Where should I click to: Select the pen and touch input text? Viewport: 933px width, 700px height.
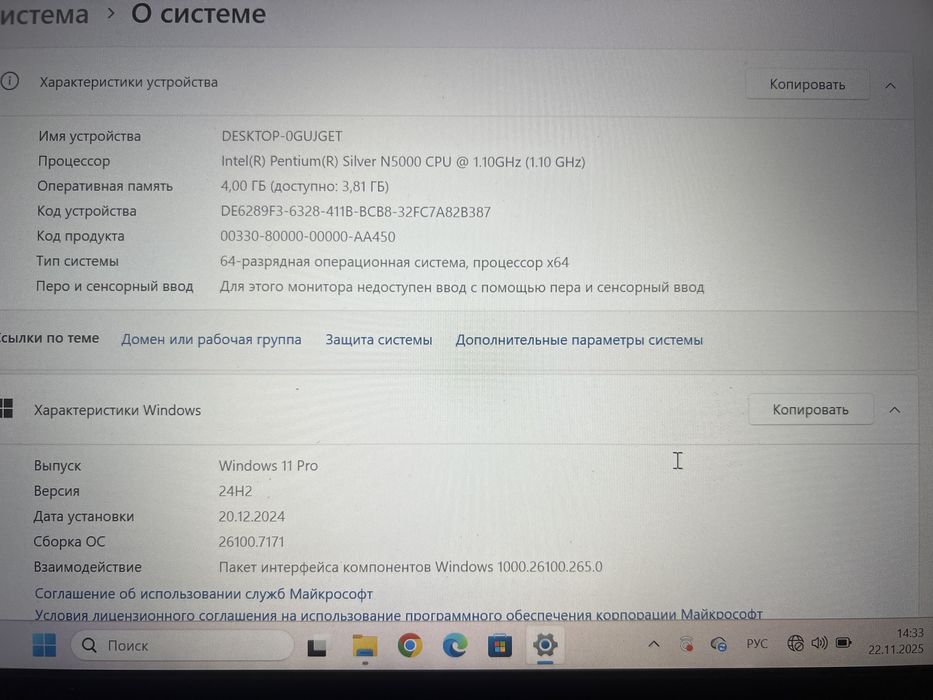point(462,288)
